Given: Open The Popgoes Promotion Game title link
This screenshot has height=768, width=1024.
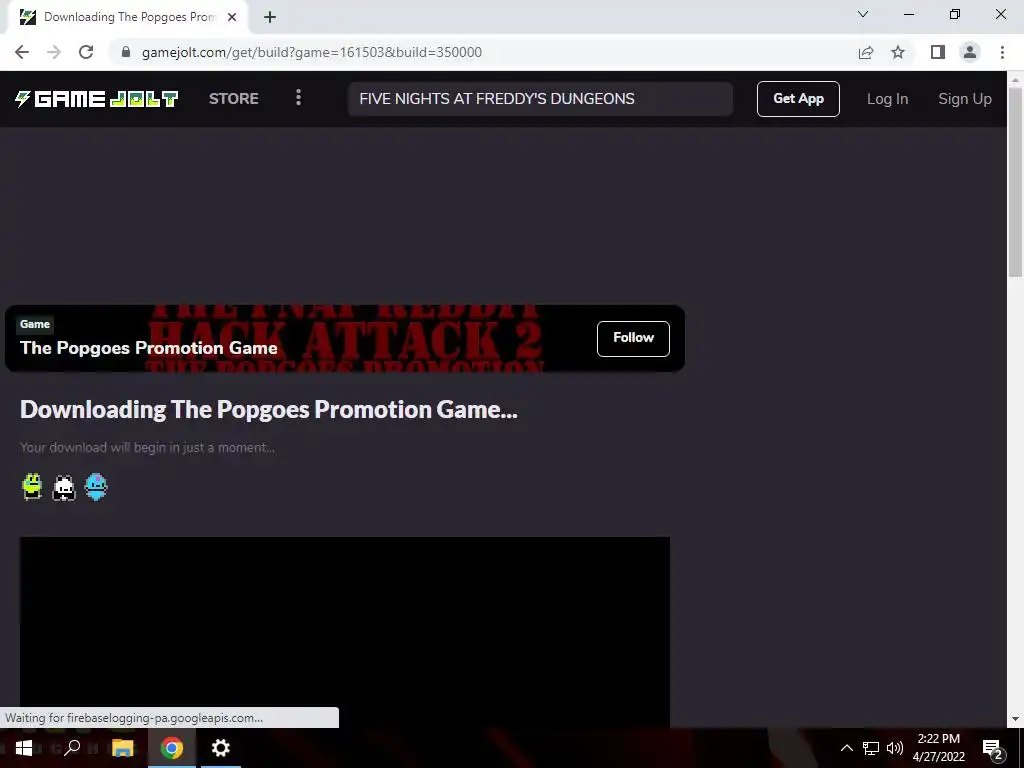Looking at the screenshot, I should point(149,347).
